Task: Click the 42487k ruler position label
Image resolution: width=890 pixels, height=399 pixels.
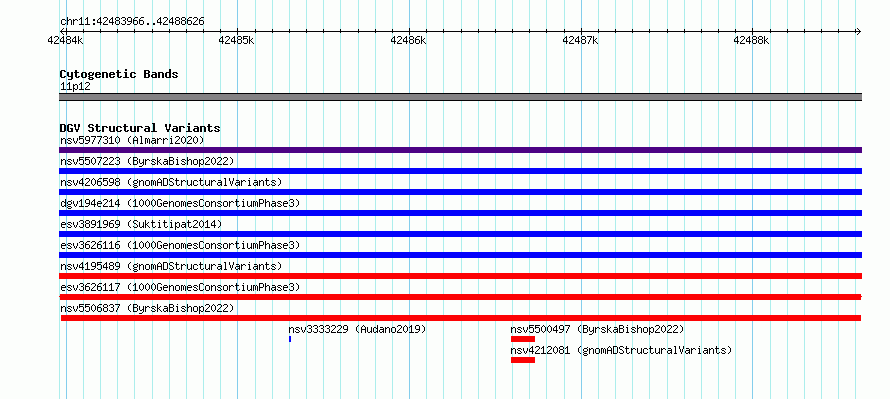Action: [580, 40]
